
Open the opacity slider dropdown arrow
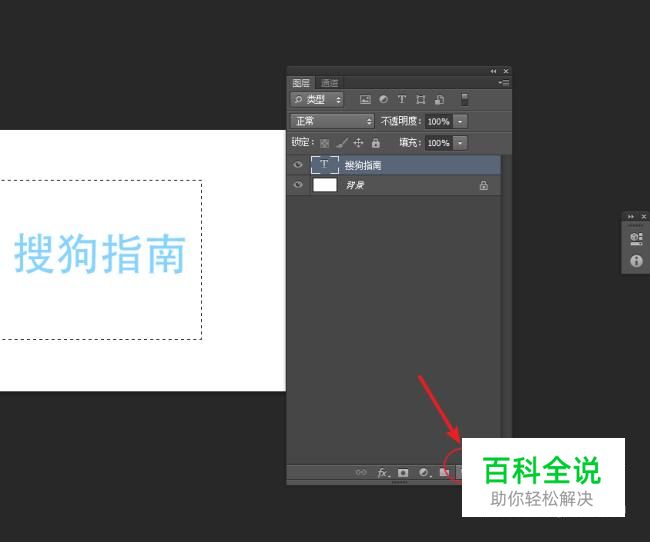pyautogui.click(x=460, y=122)
